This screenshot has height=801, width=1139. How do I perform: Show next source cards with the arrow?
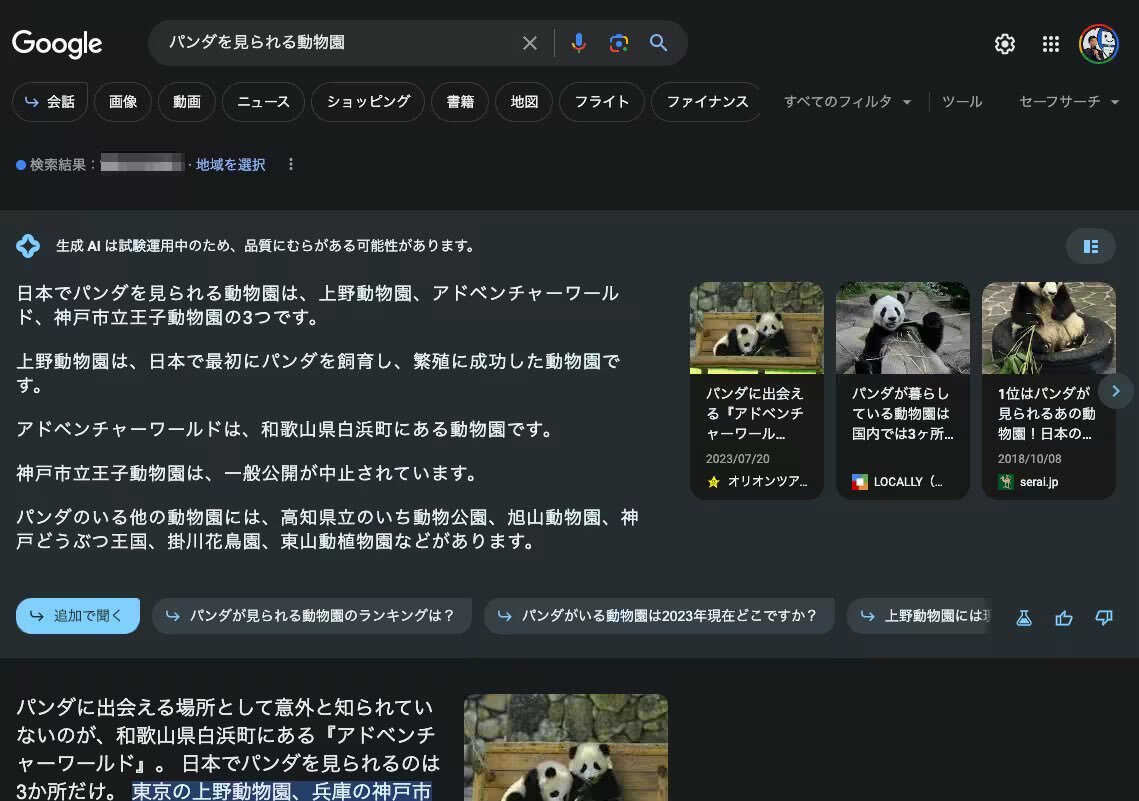(1116, 391)
